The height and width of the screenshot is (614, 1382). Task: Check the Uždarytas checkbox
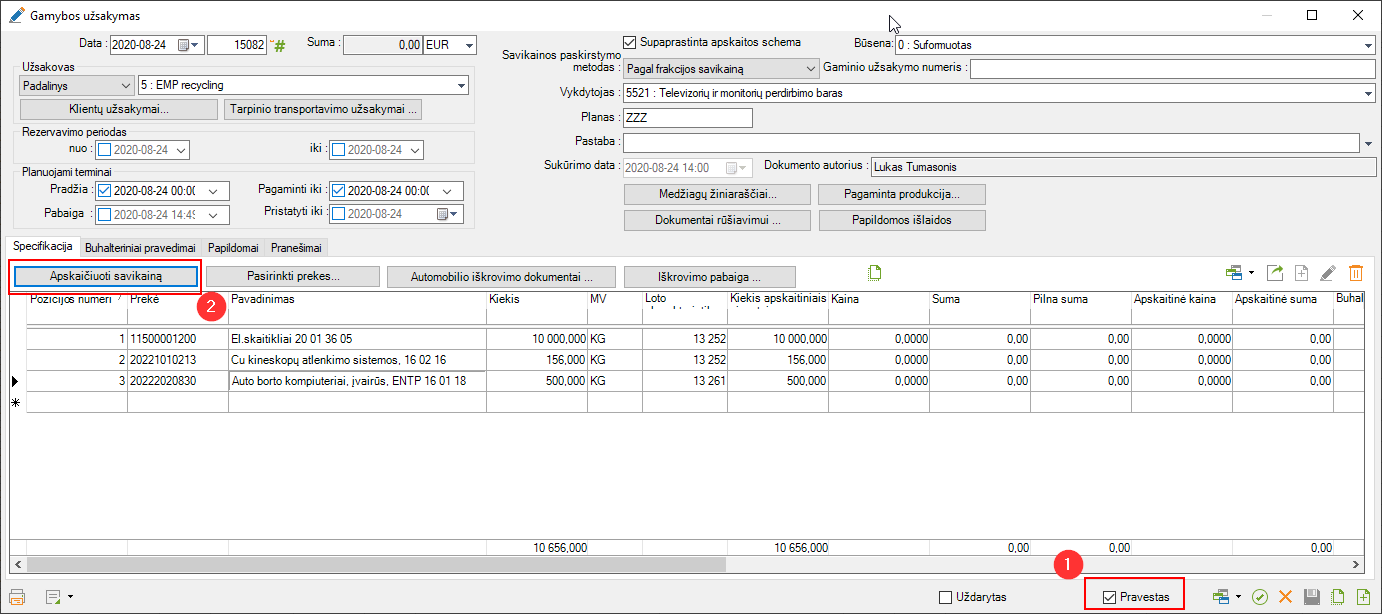coord(946,597)
